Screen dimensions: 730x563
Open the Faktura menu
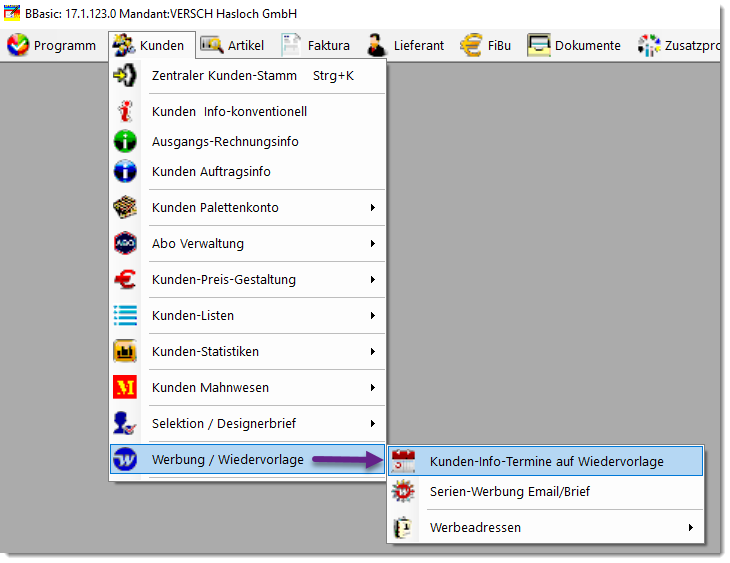[316, 45]
